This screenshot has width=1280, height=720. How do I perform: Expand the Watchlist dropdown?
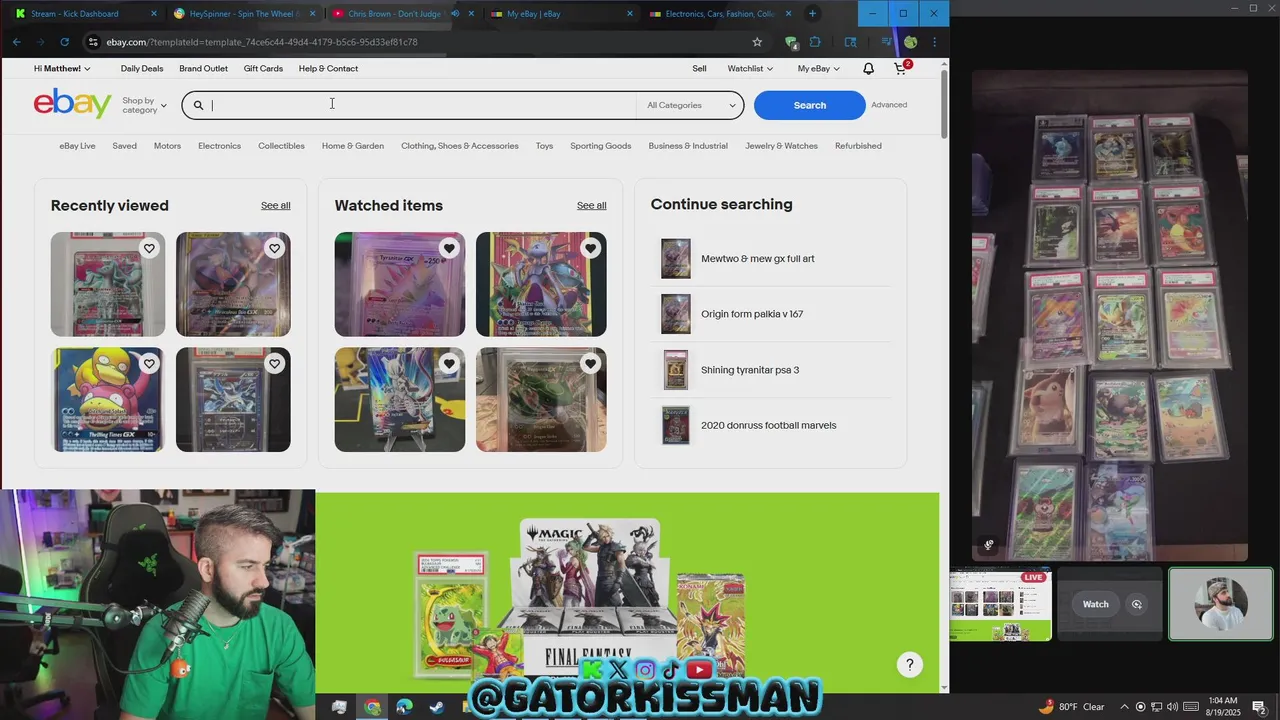click(x=750, y=69)
